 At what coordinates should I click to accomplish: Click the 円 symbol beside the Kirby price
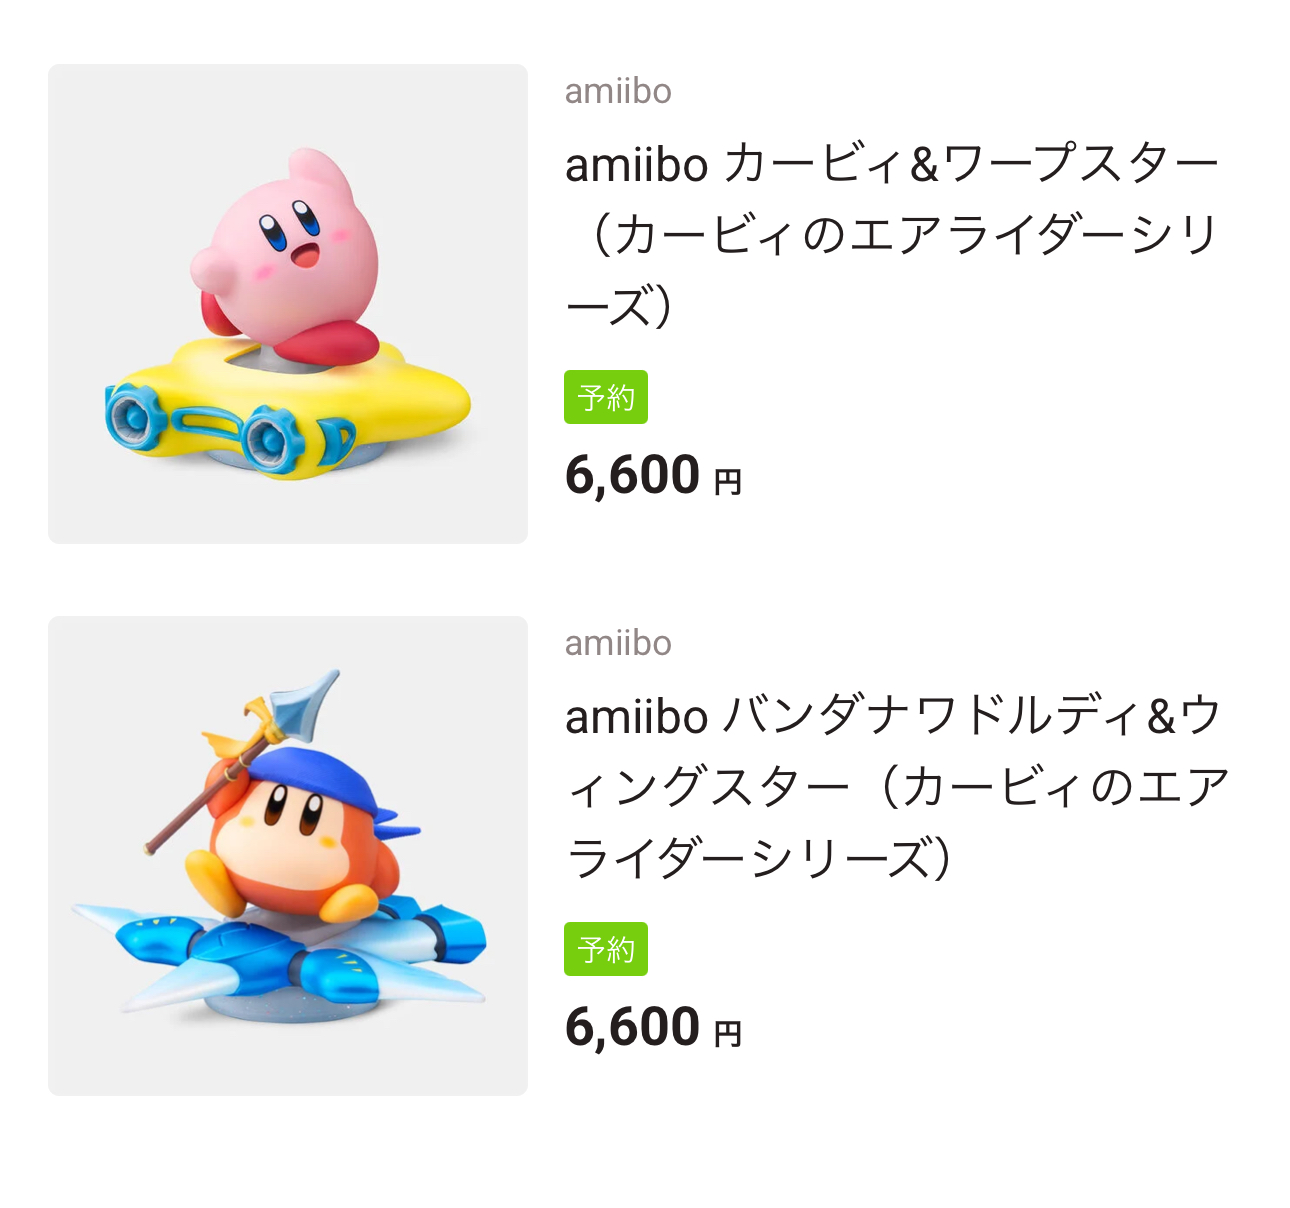728,483
